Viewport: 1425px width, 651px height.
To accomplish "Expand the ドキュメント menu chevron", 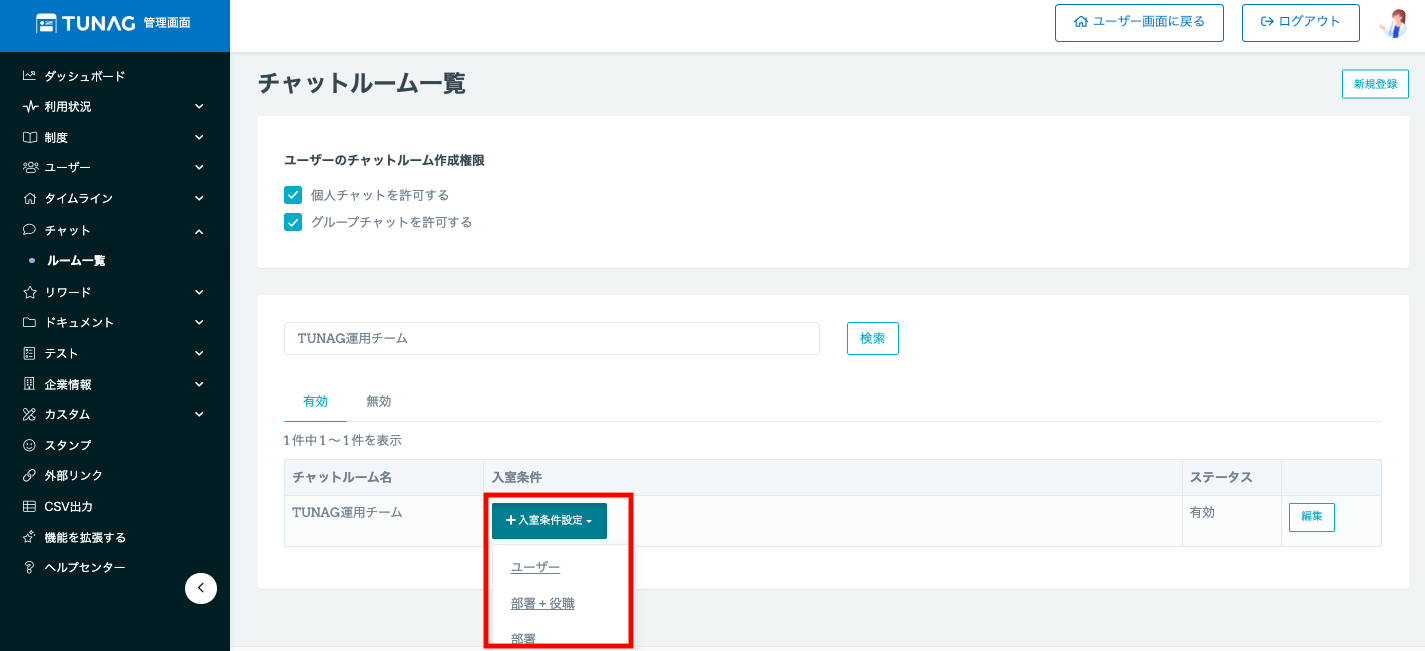I will point(199,322).
